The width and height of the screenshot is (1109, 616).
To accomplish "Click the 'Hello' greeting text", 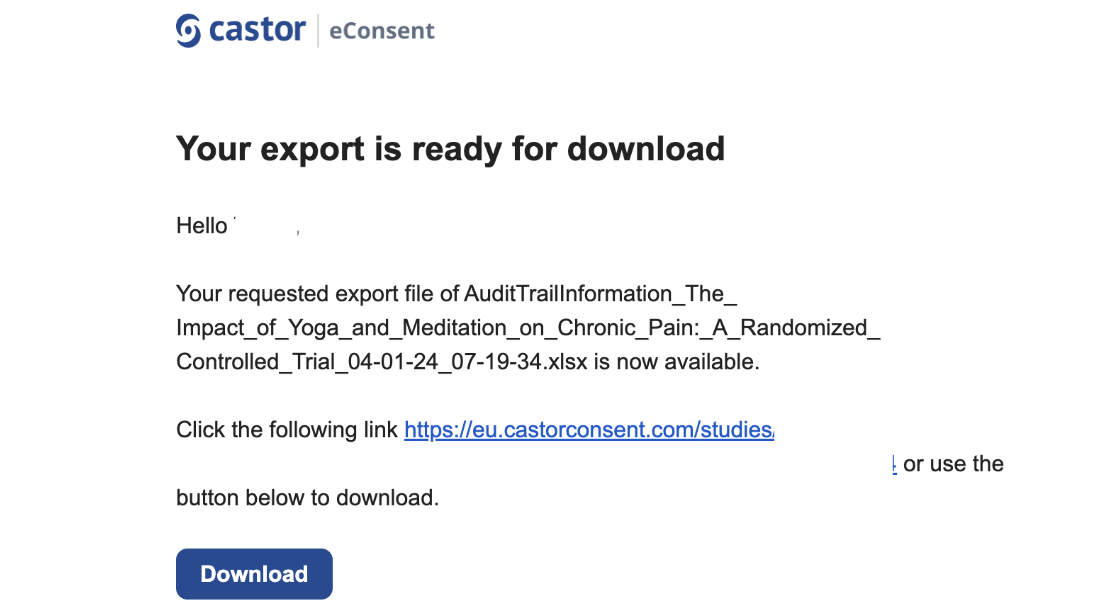I will pos(202,226).
